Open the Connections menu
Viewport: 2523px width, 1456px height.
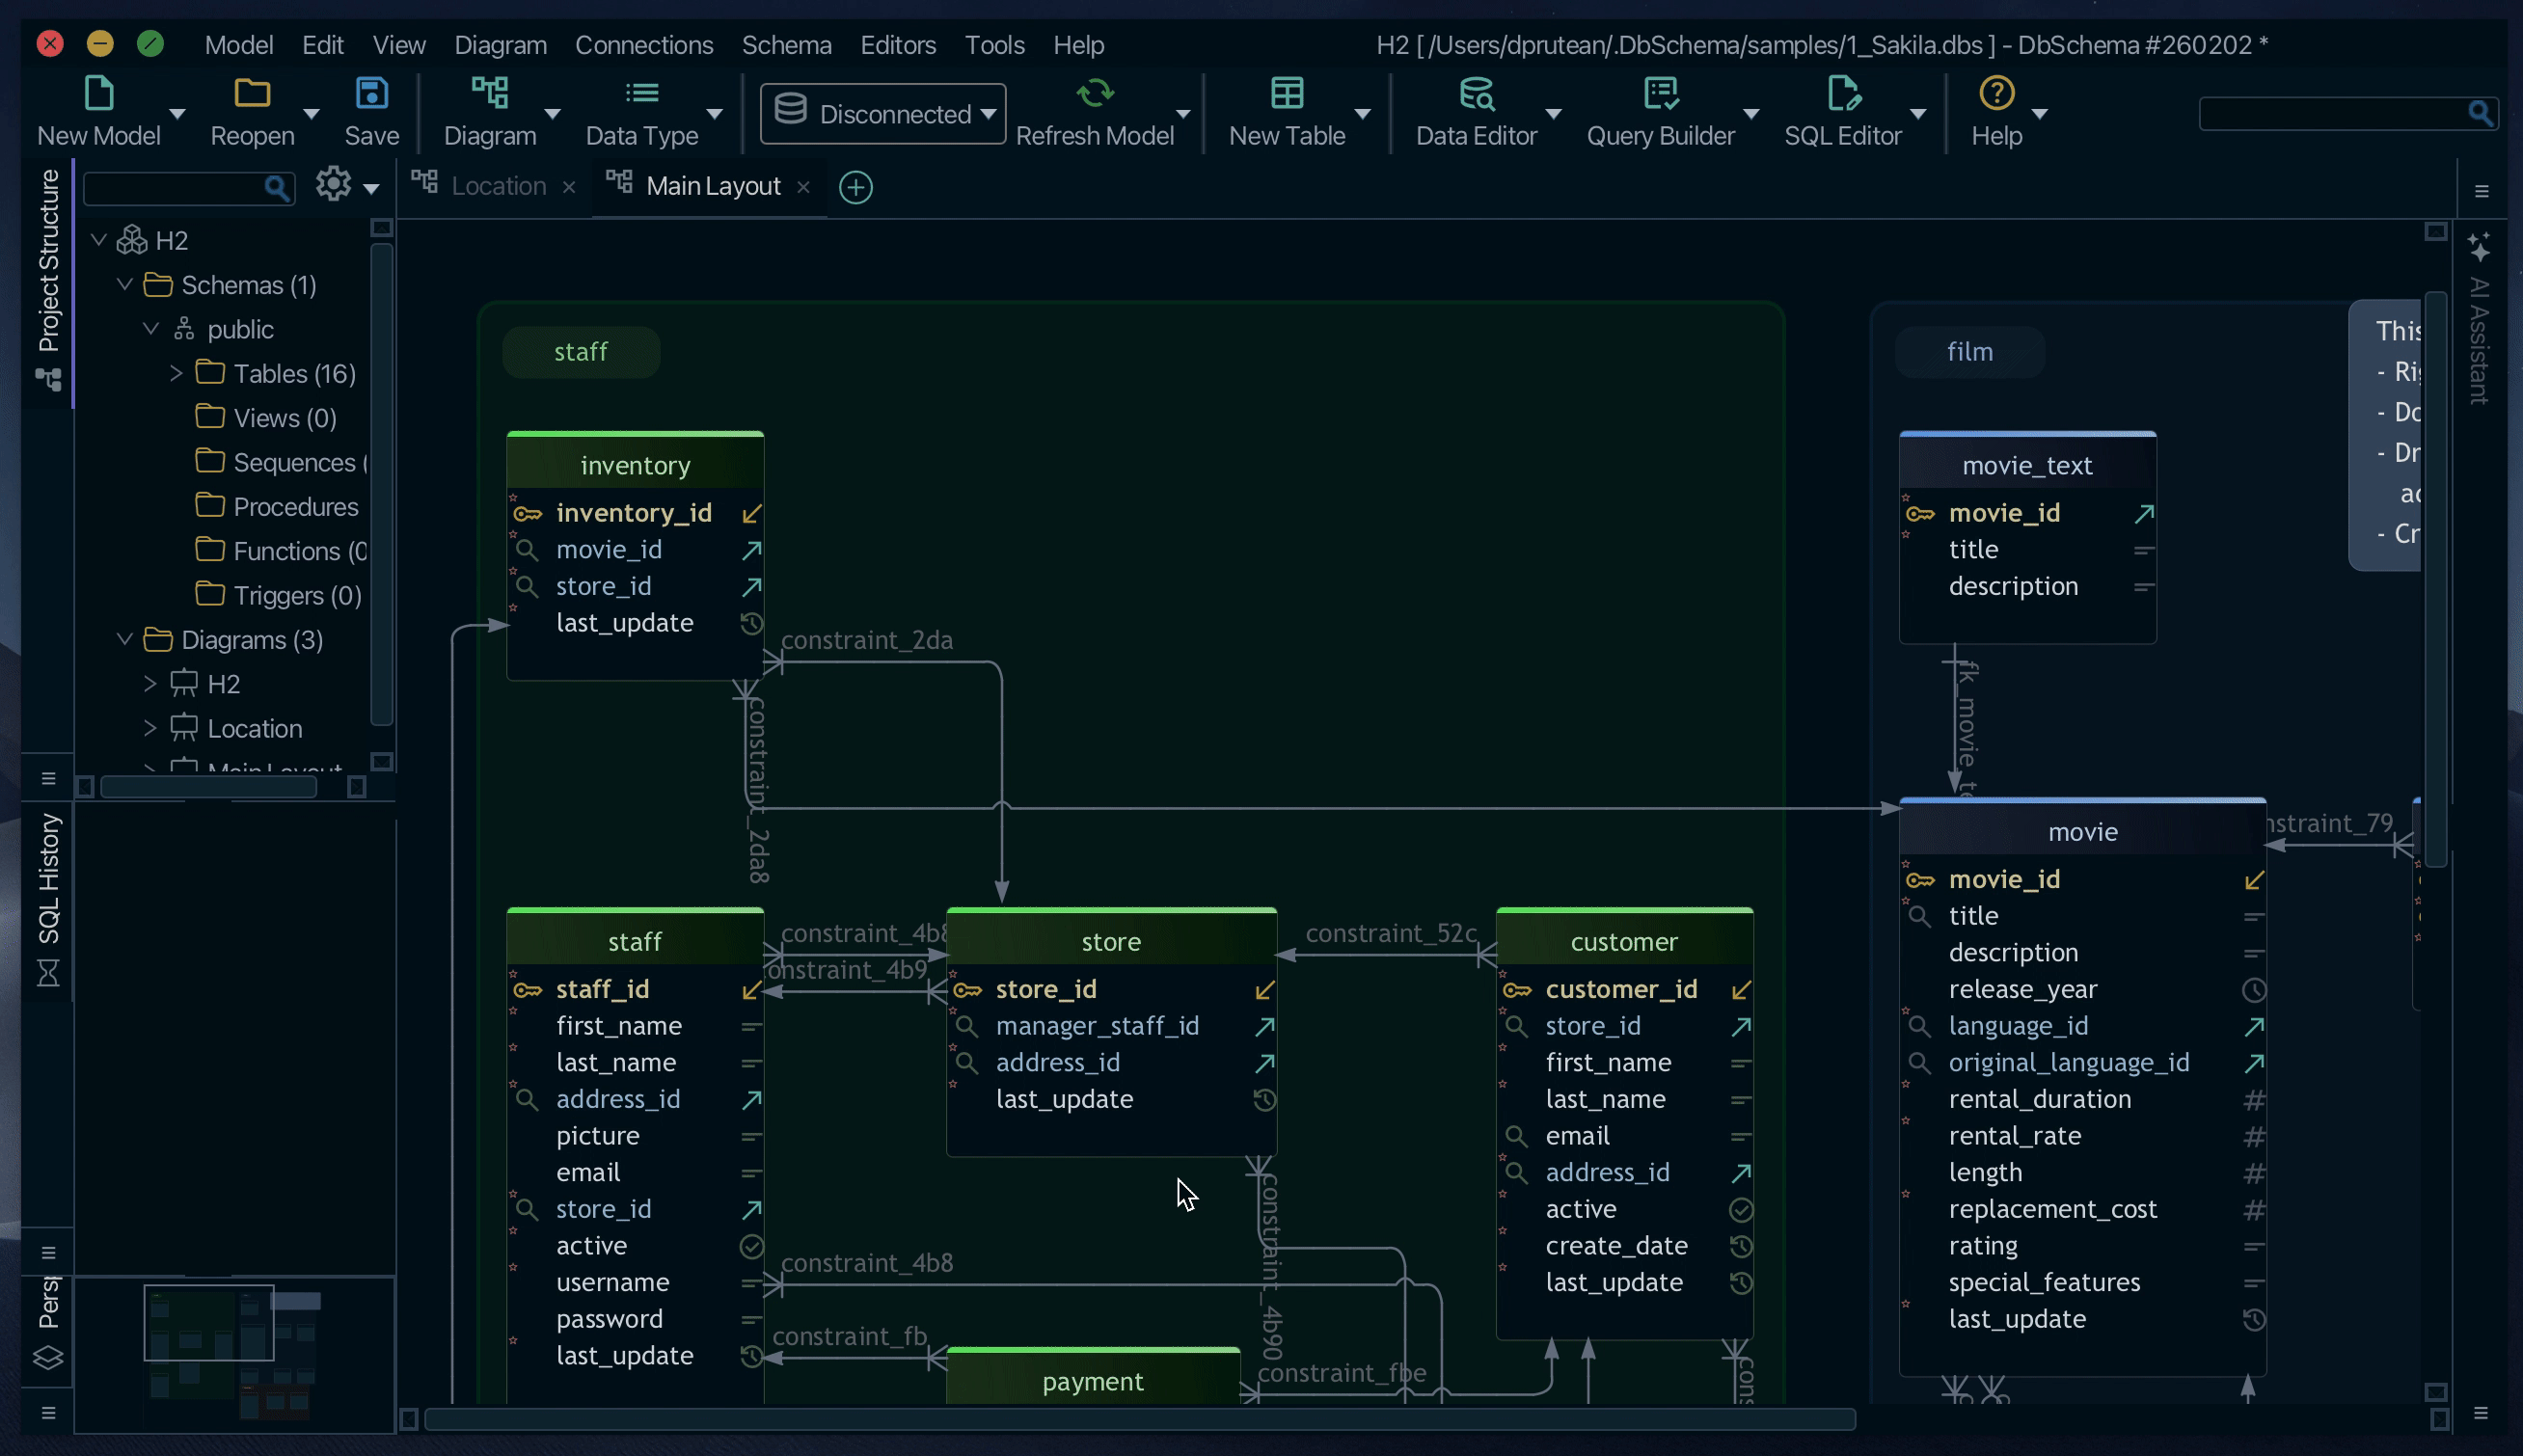[x=644, y=44]
